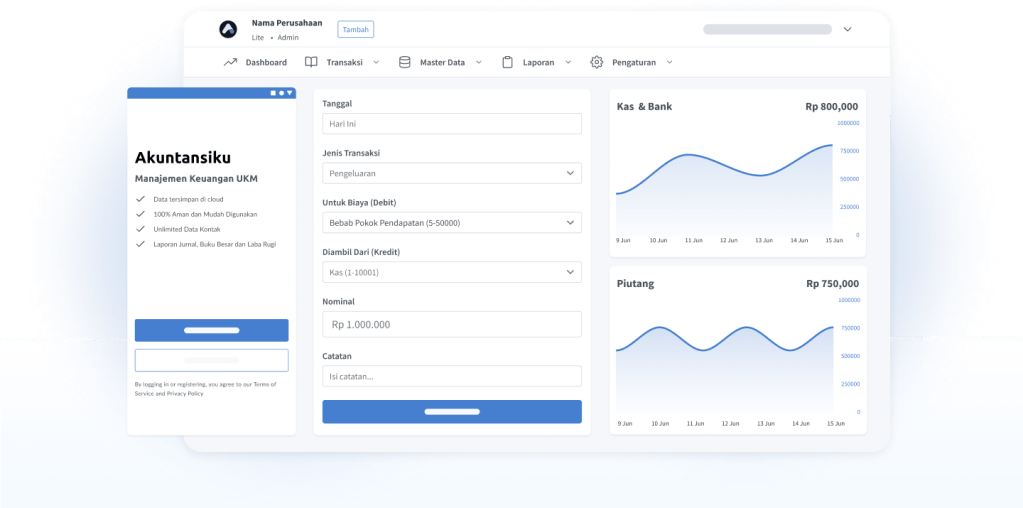This screenshot has width=1023, height=508.
Task: Click the Pengaturan gear icon
Action: tap(597, 62)
